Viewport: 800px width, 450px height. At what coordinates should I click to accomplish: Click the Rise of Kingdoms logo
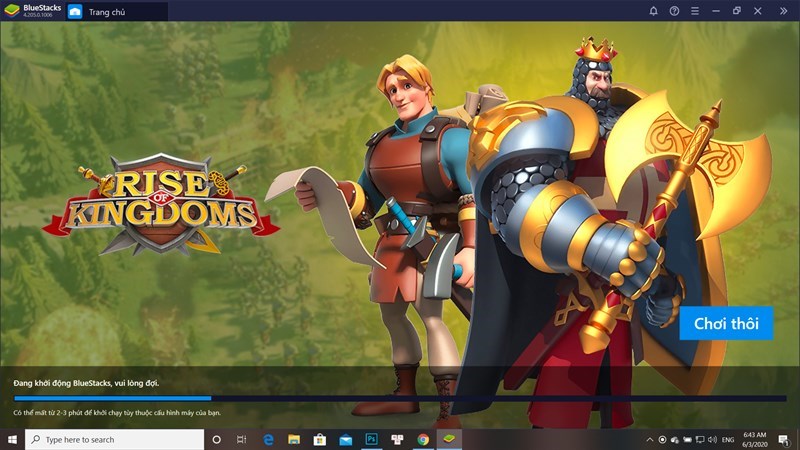[161, 204]
